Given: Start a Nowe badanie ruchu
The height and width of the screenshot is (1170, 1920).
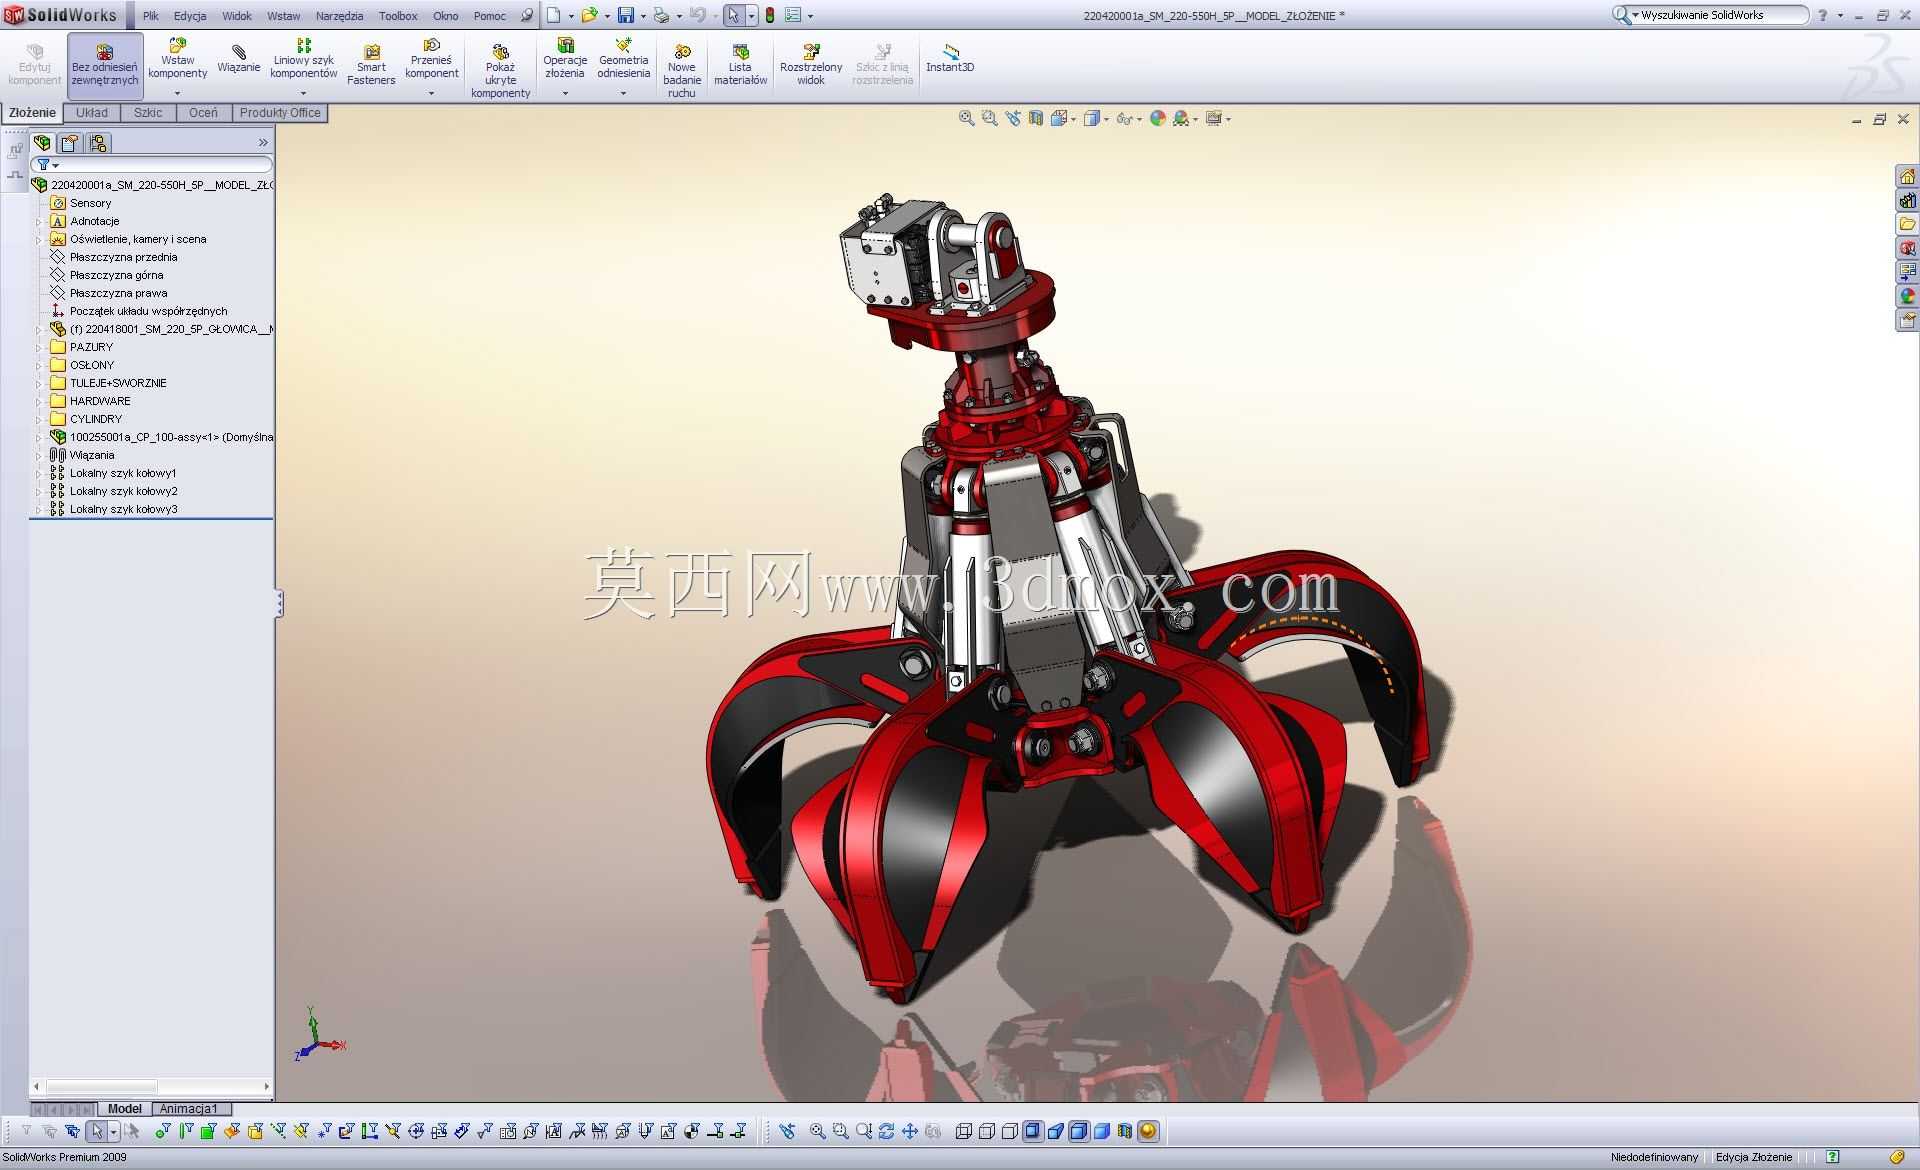Looking at the screenshot, I should click(682, 70).
